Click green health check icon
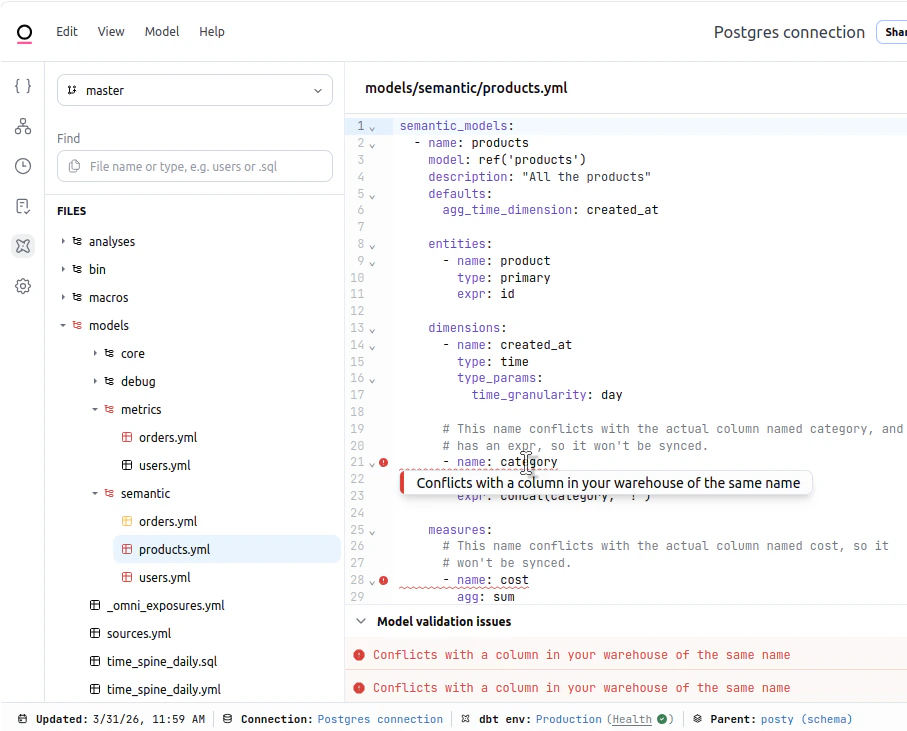Viewport: 907px width, 731px height. click(662, 719)
